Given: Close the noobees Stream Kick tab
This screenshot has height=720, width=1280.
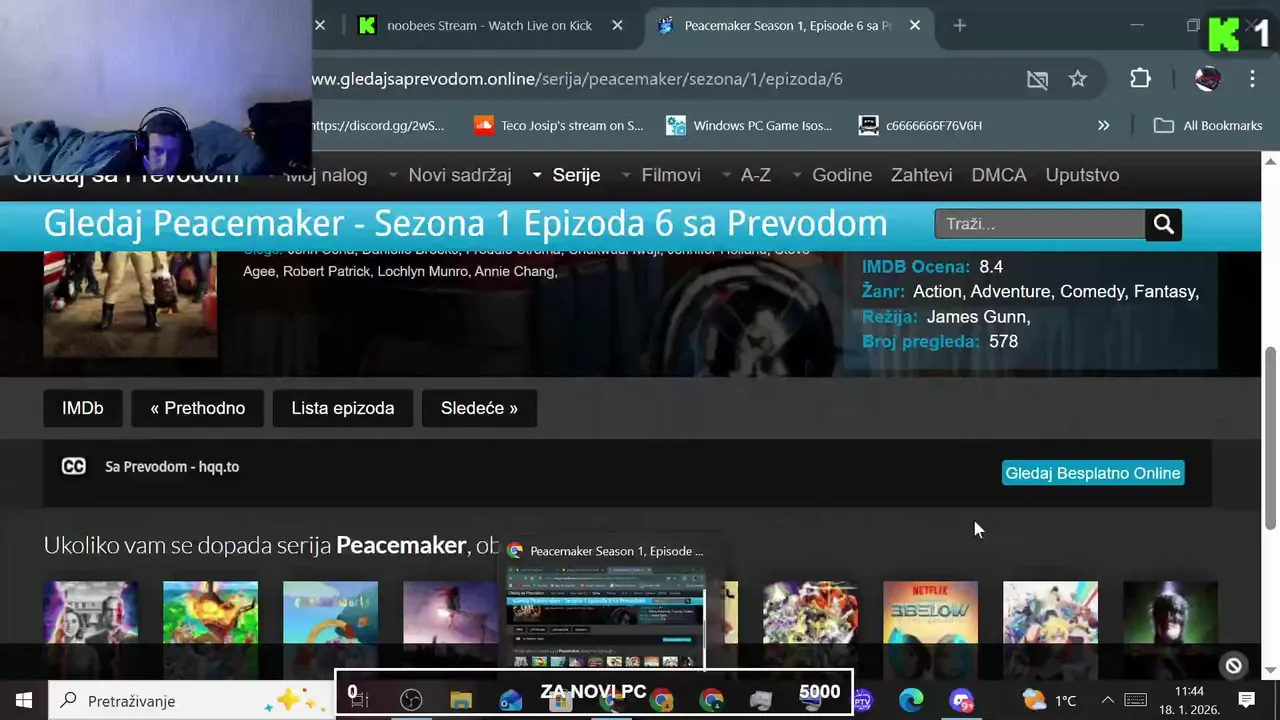Looking at the screenshot, I should [617, 25].
